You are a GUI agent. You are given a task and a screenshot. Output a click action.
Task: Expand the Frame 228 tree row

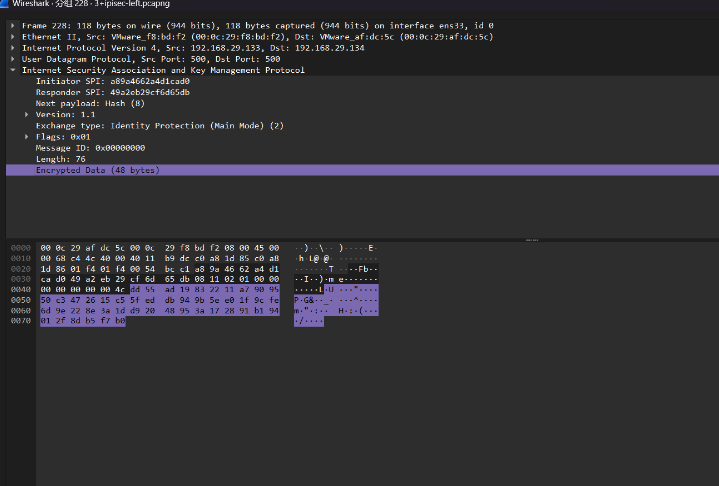(13, 26)
